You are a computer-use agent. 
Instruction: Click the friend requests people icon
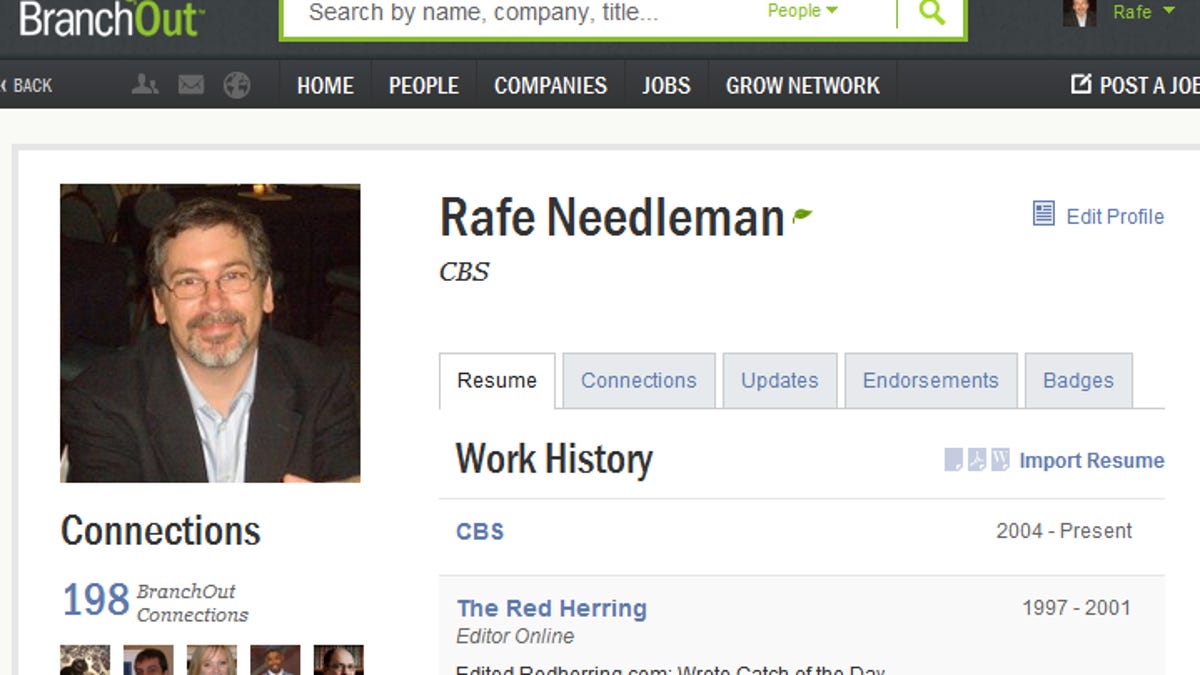click(x=145, y=85)
